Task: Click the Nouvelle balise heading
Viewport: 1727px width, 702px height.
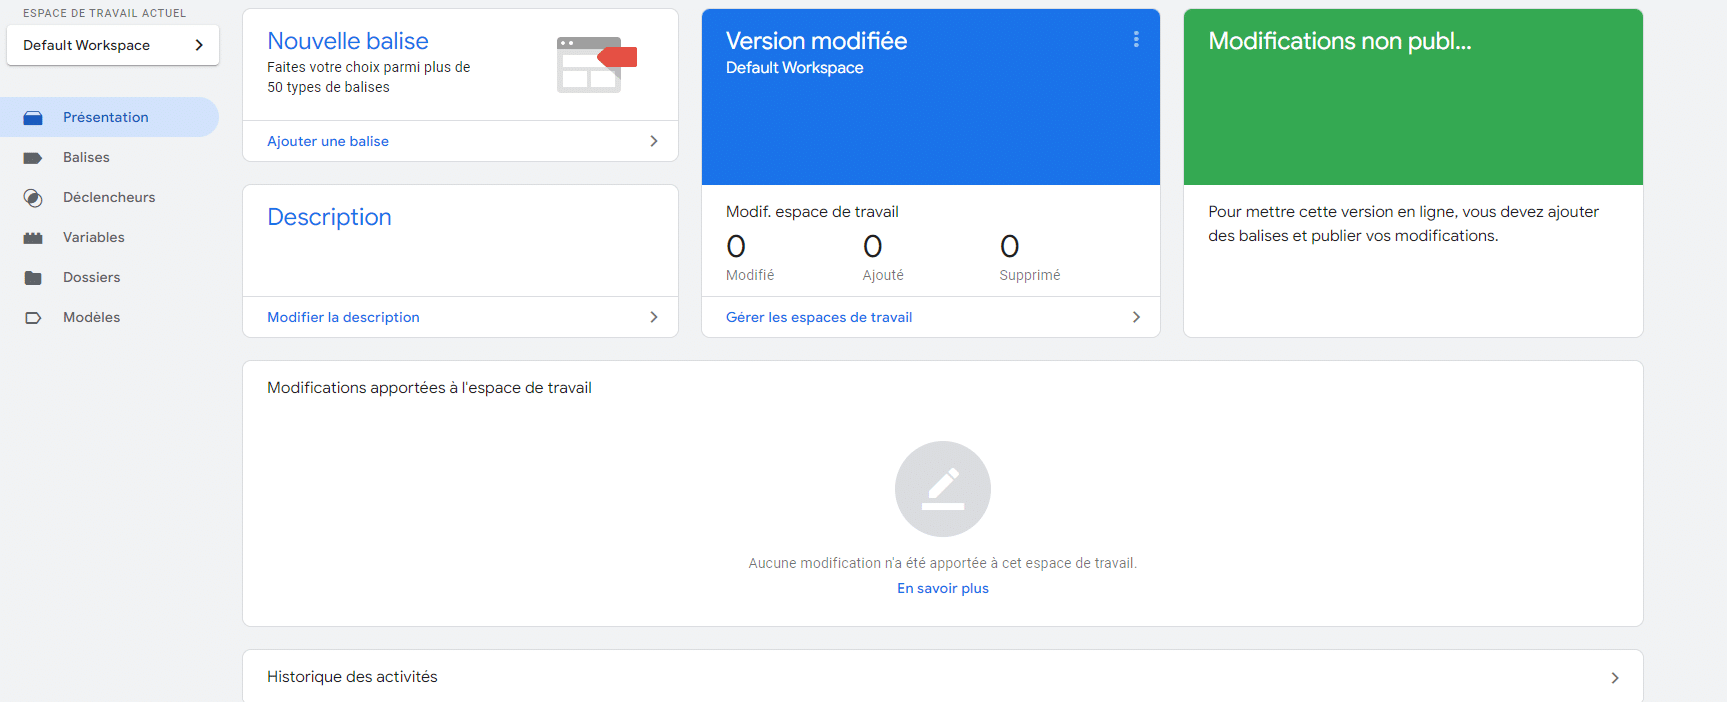Action: coord(347,41)
